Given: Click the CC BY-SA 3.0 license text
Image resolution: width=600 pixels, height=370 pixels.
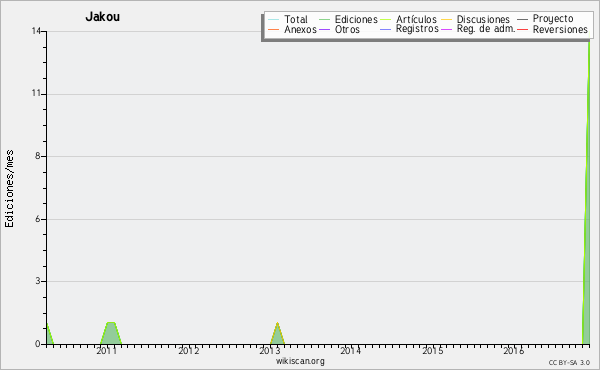Looking at the screenshot, I should point(569,363).
